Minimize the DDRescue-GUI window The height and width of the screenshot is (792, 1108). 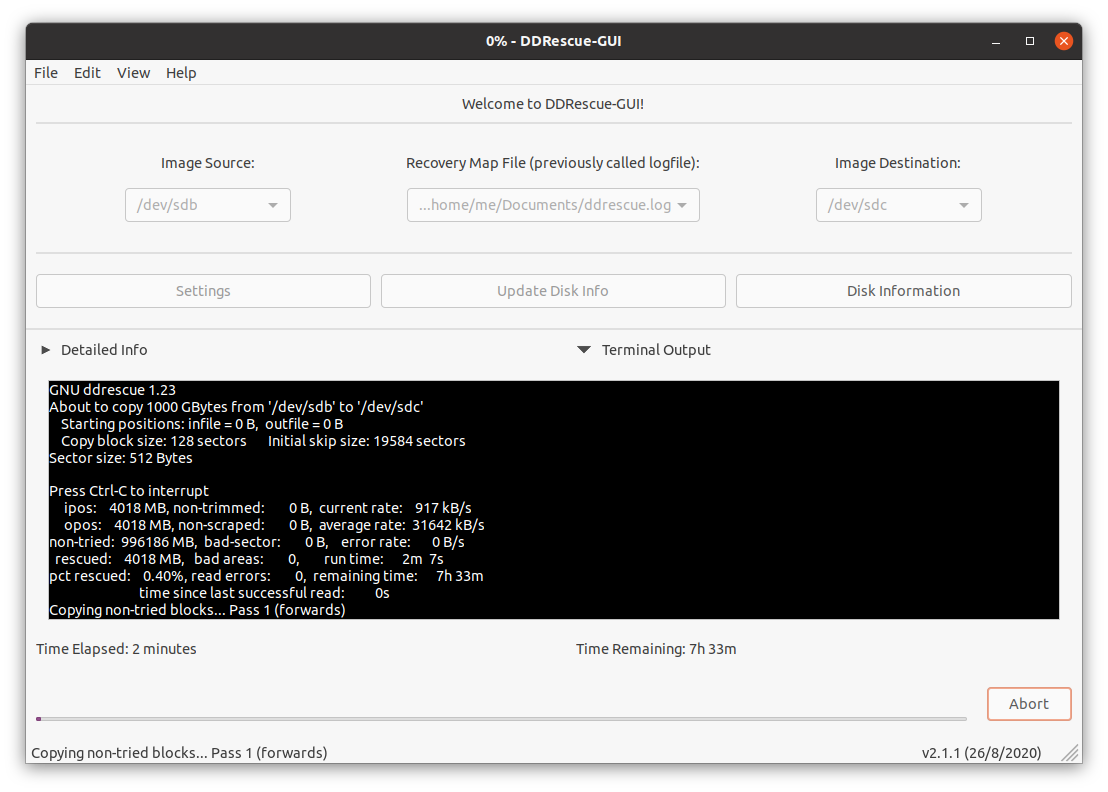tap(996, 41)
